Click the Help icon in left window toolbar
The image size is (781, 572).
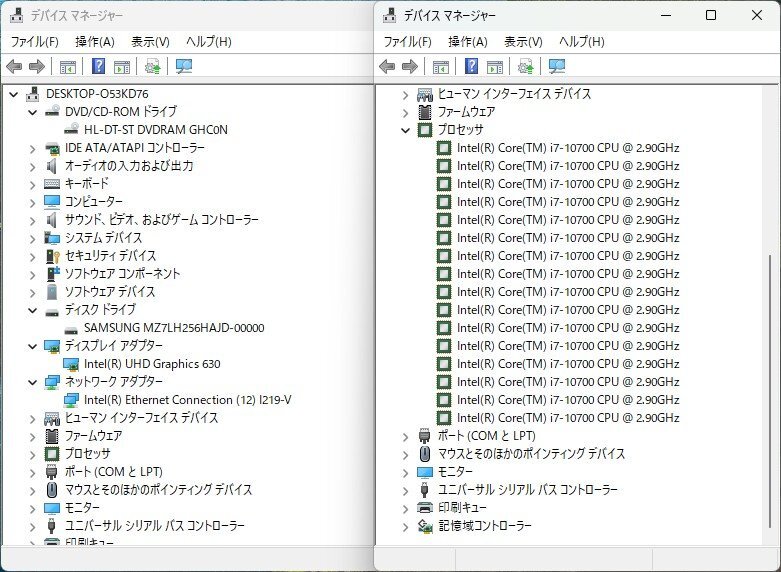pos(99,67)
